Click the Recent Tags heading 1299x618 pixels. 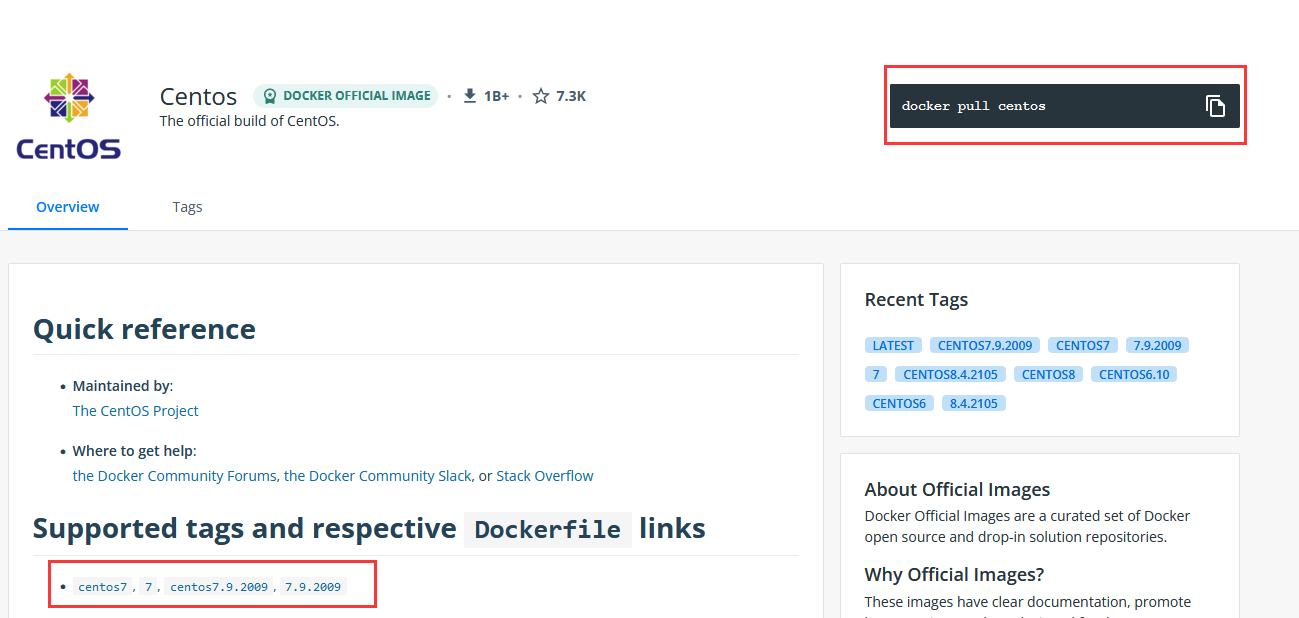click(916, 299)
